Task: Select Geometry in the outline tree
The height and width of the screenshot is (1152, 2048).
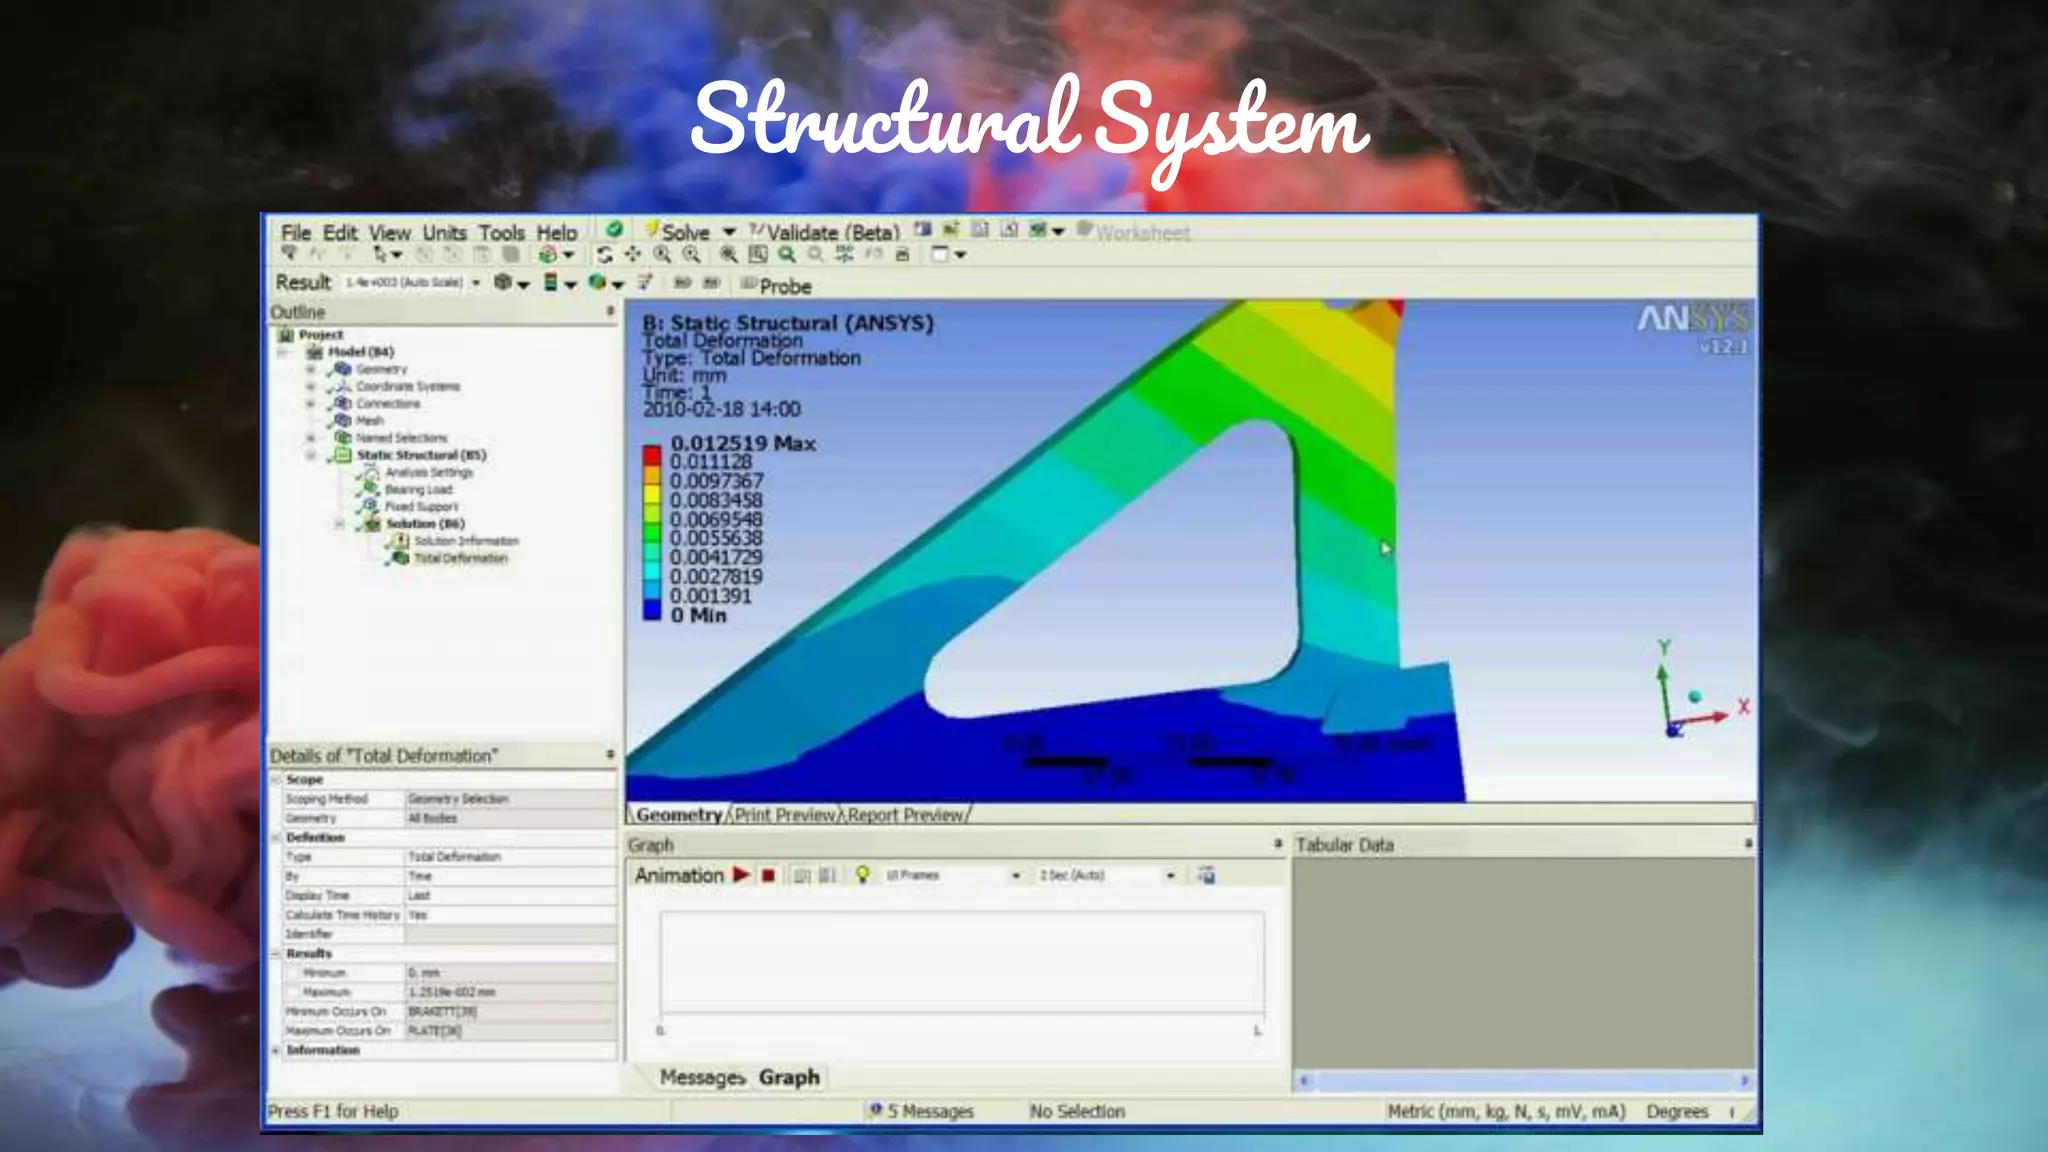Action: (381, 369)
